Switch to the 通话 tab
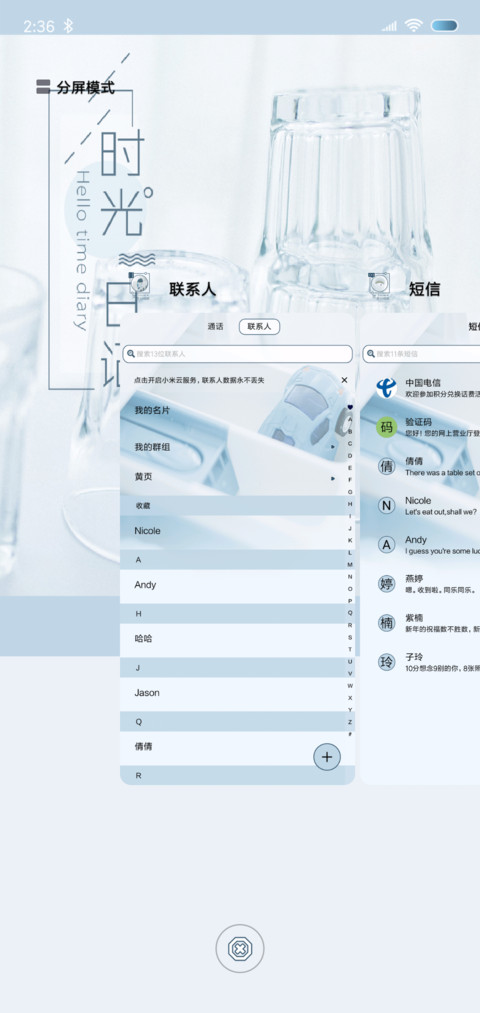480x1013 pixels. [215, 327]
